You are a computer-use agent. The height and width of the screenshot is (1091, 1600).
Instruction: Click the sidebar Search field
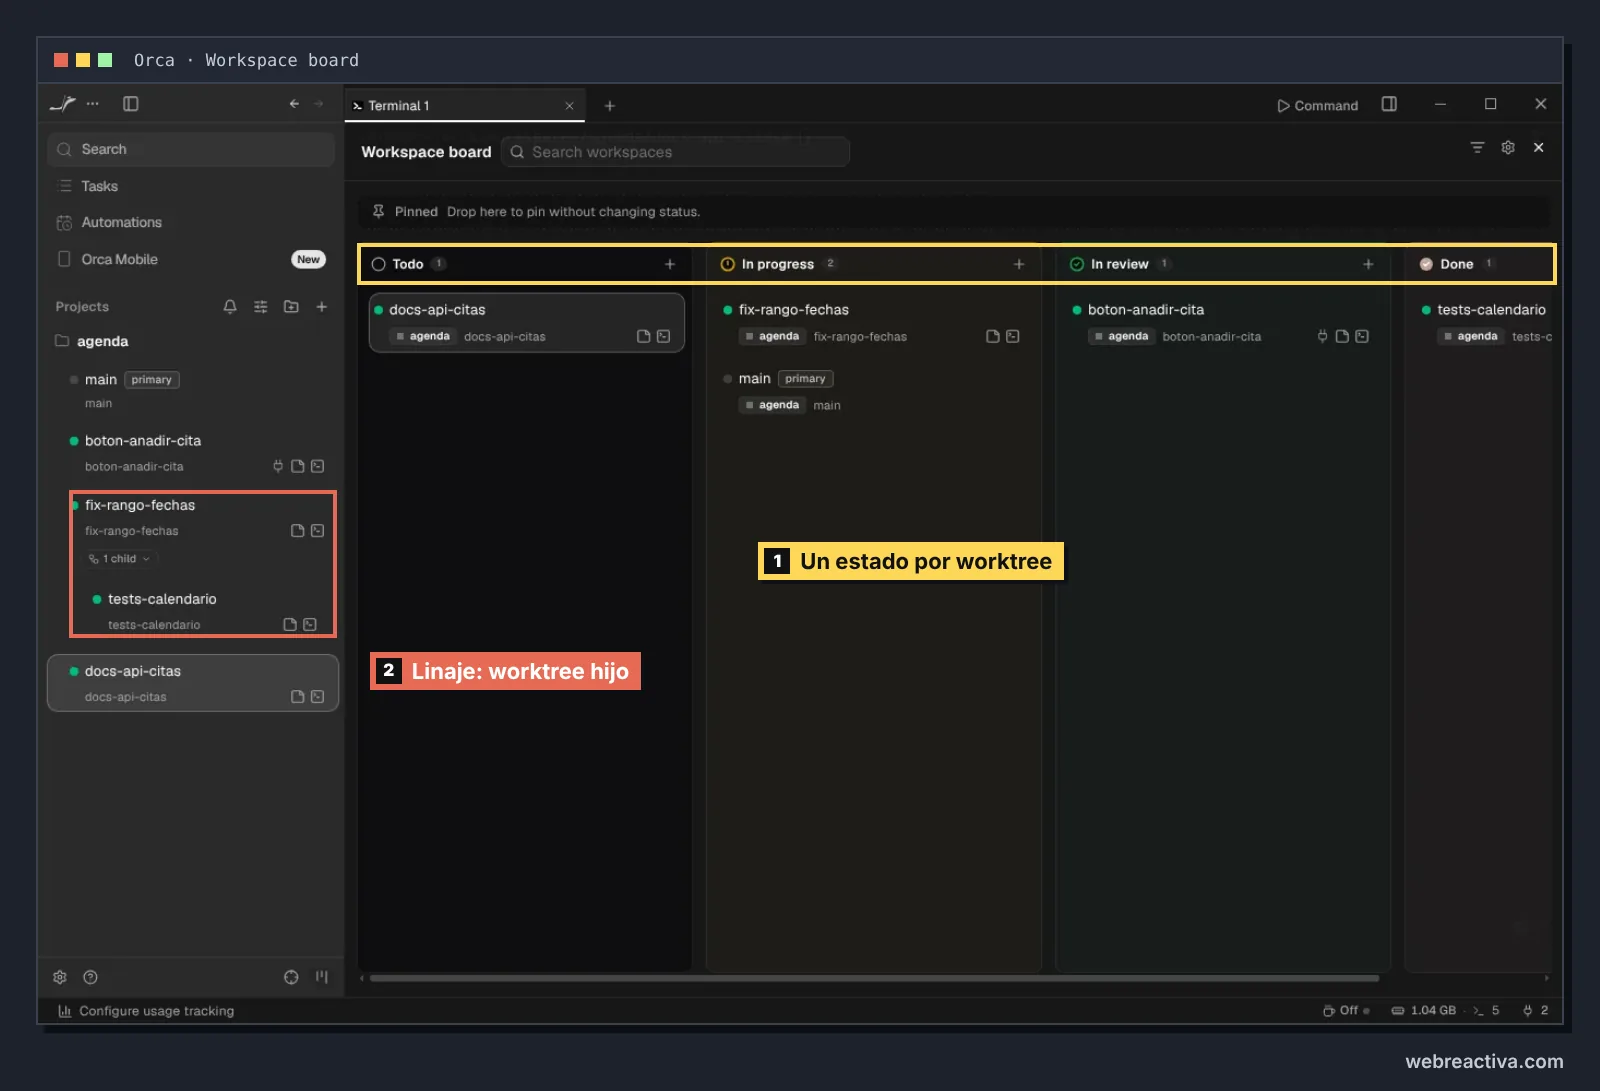191,149
